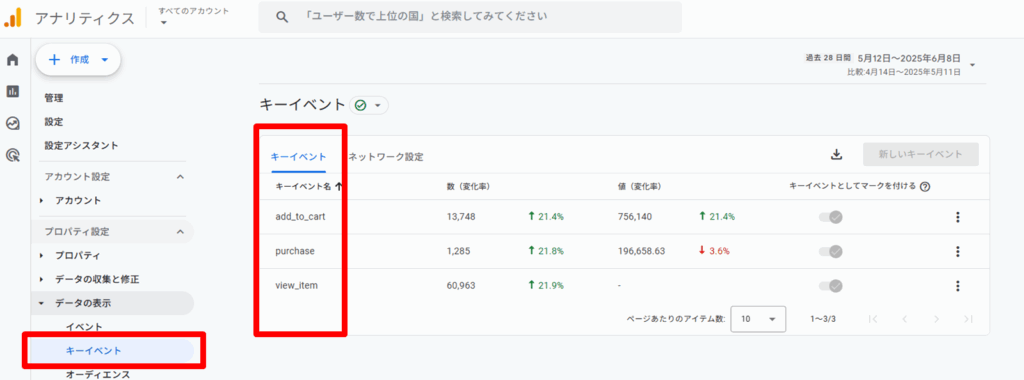Viewport: 1024px width, 380px height.
Task: Collapse アカウント設定 section
Action: tap(181, 177)
